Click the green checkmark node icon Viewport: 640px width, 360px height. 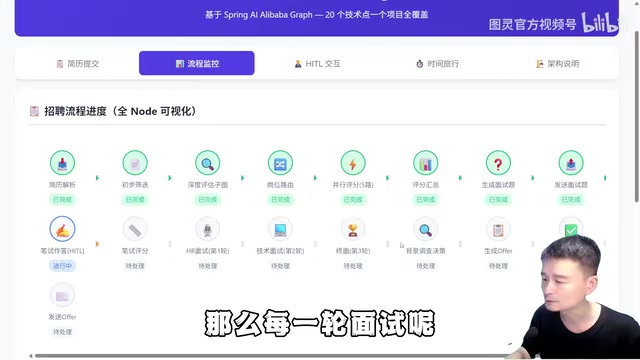[x=571, y=229]
